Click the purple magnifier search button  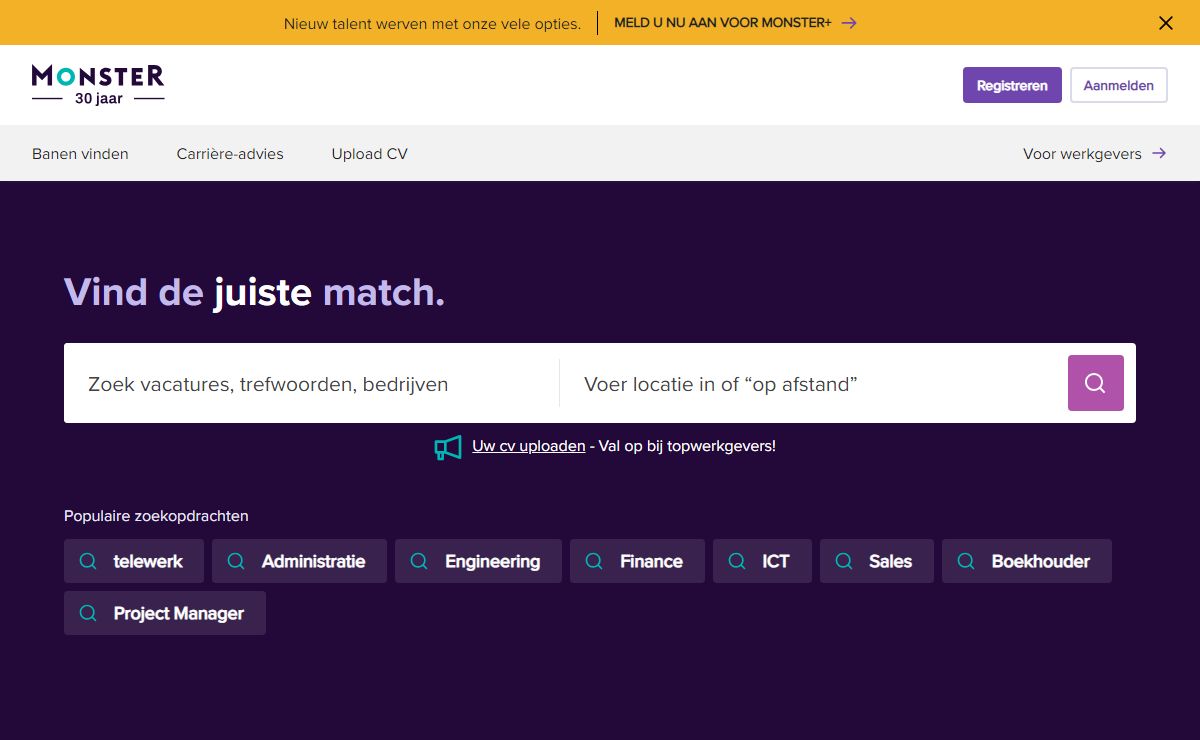coord(1095,383)
